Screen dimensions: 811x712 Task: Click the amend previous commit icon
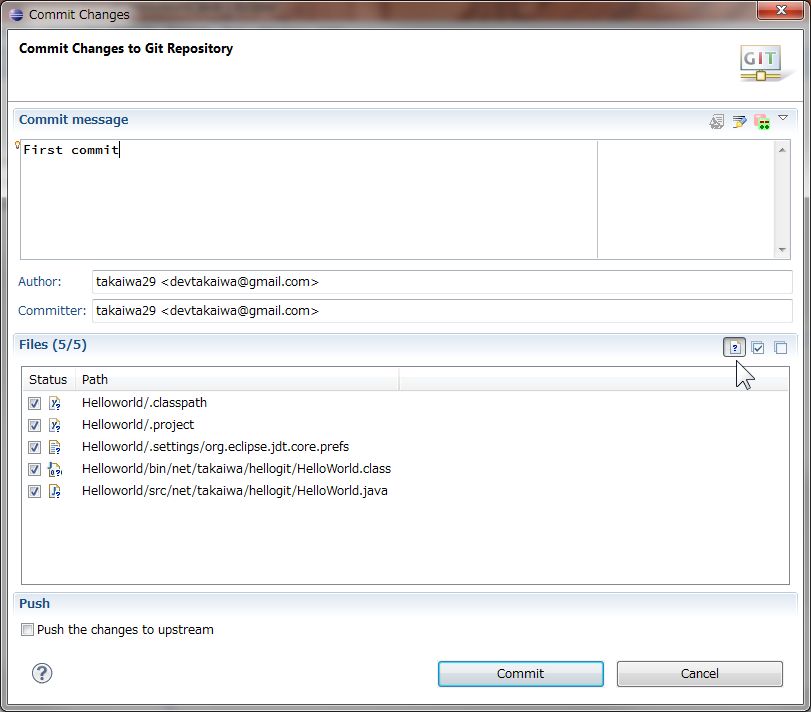click(716, 122)
